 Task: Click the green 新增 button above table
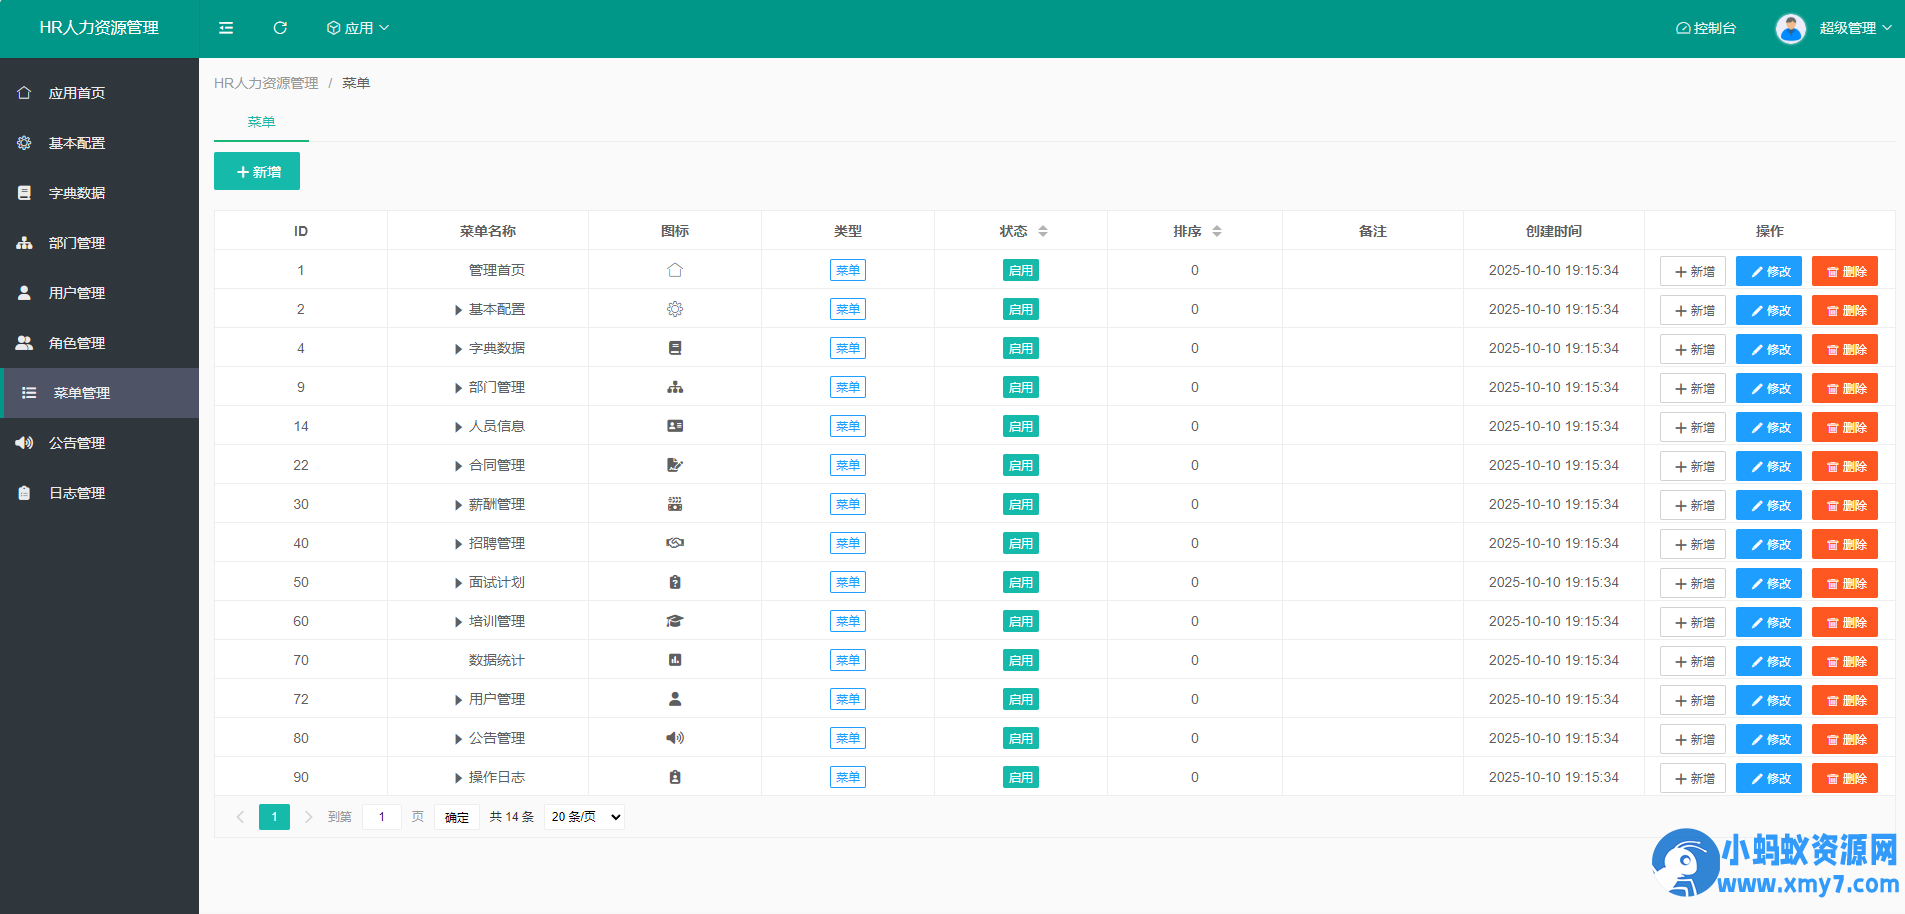tap(257, 172)
